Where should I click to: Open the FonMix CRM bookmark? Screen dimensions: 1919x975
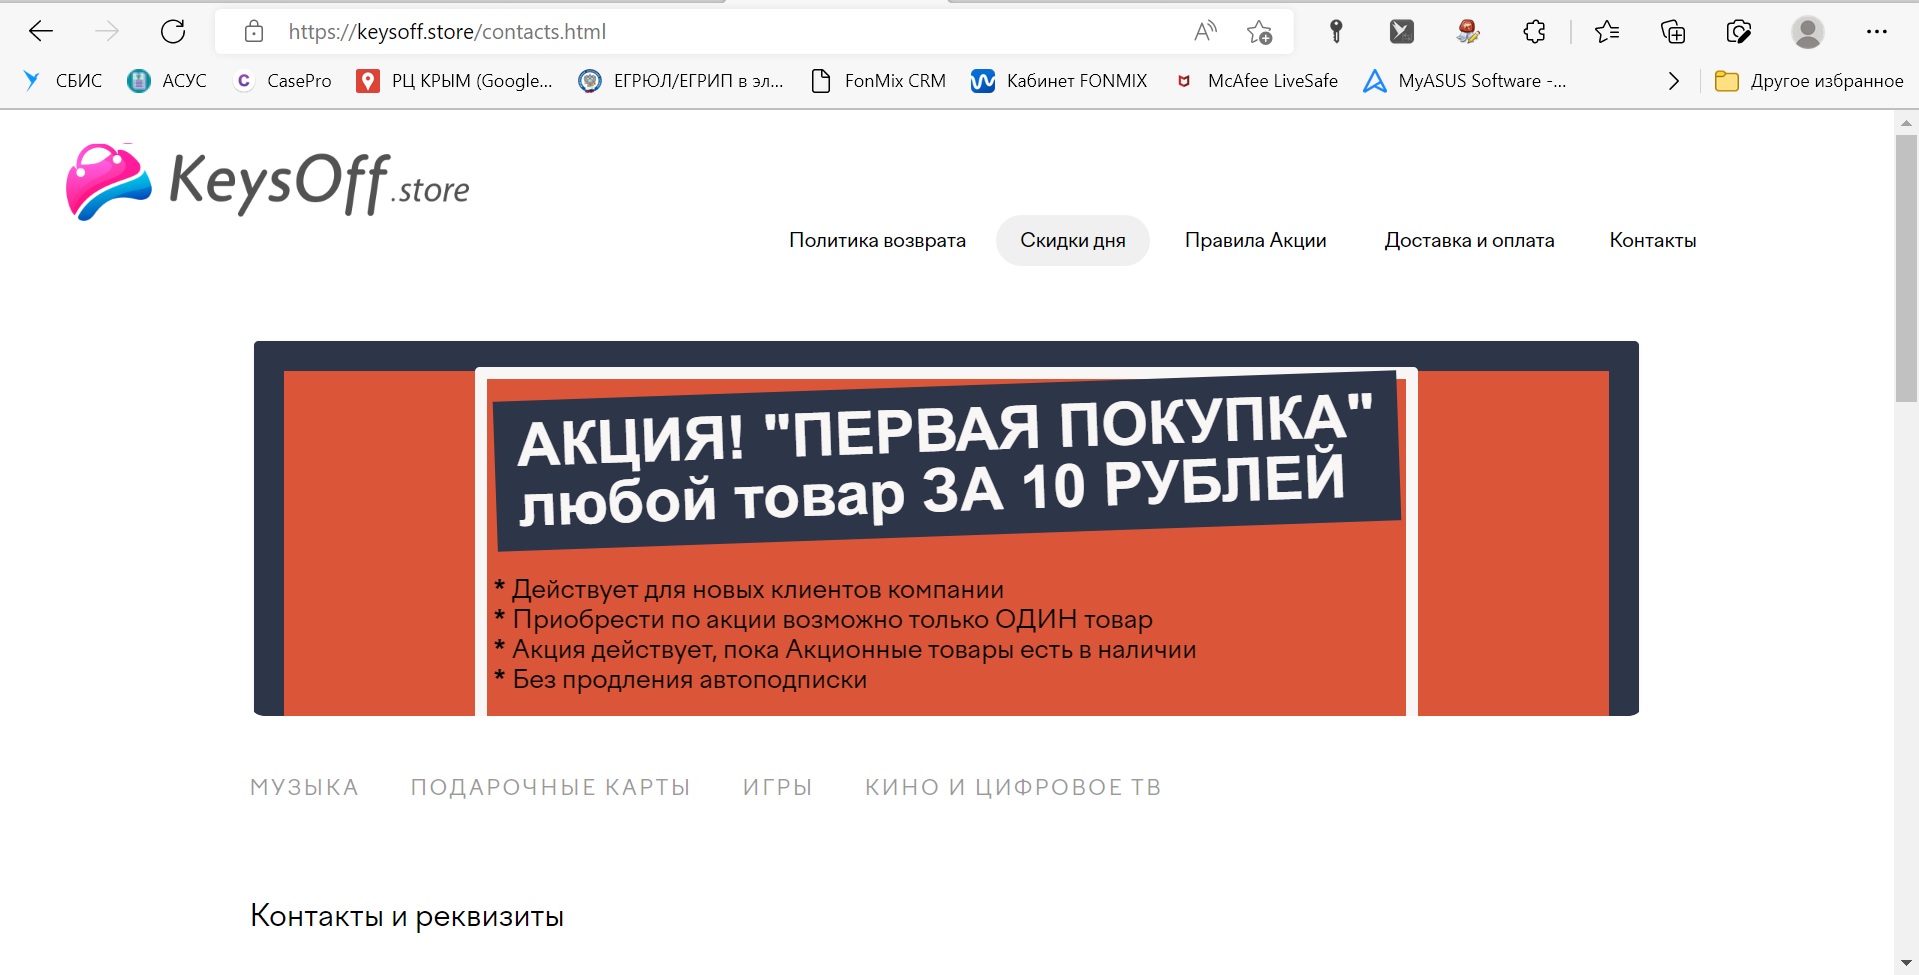pos(878,81)
